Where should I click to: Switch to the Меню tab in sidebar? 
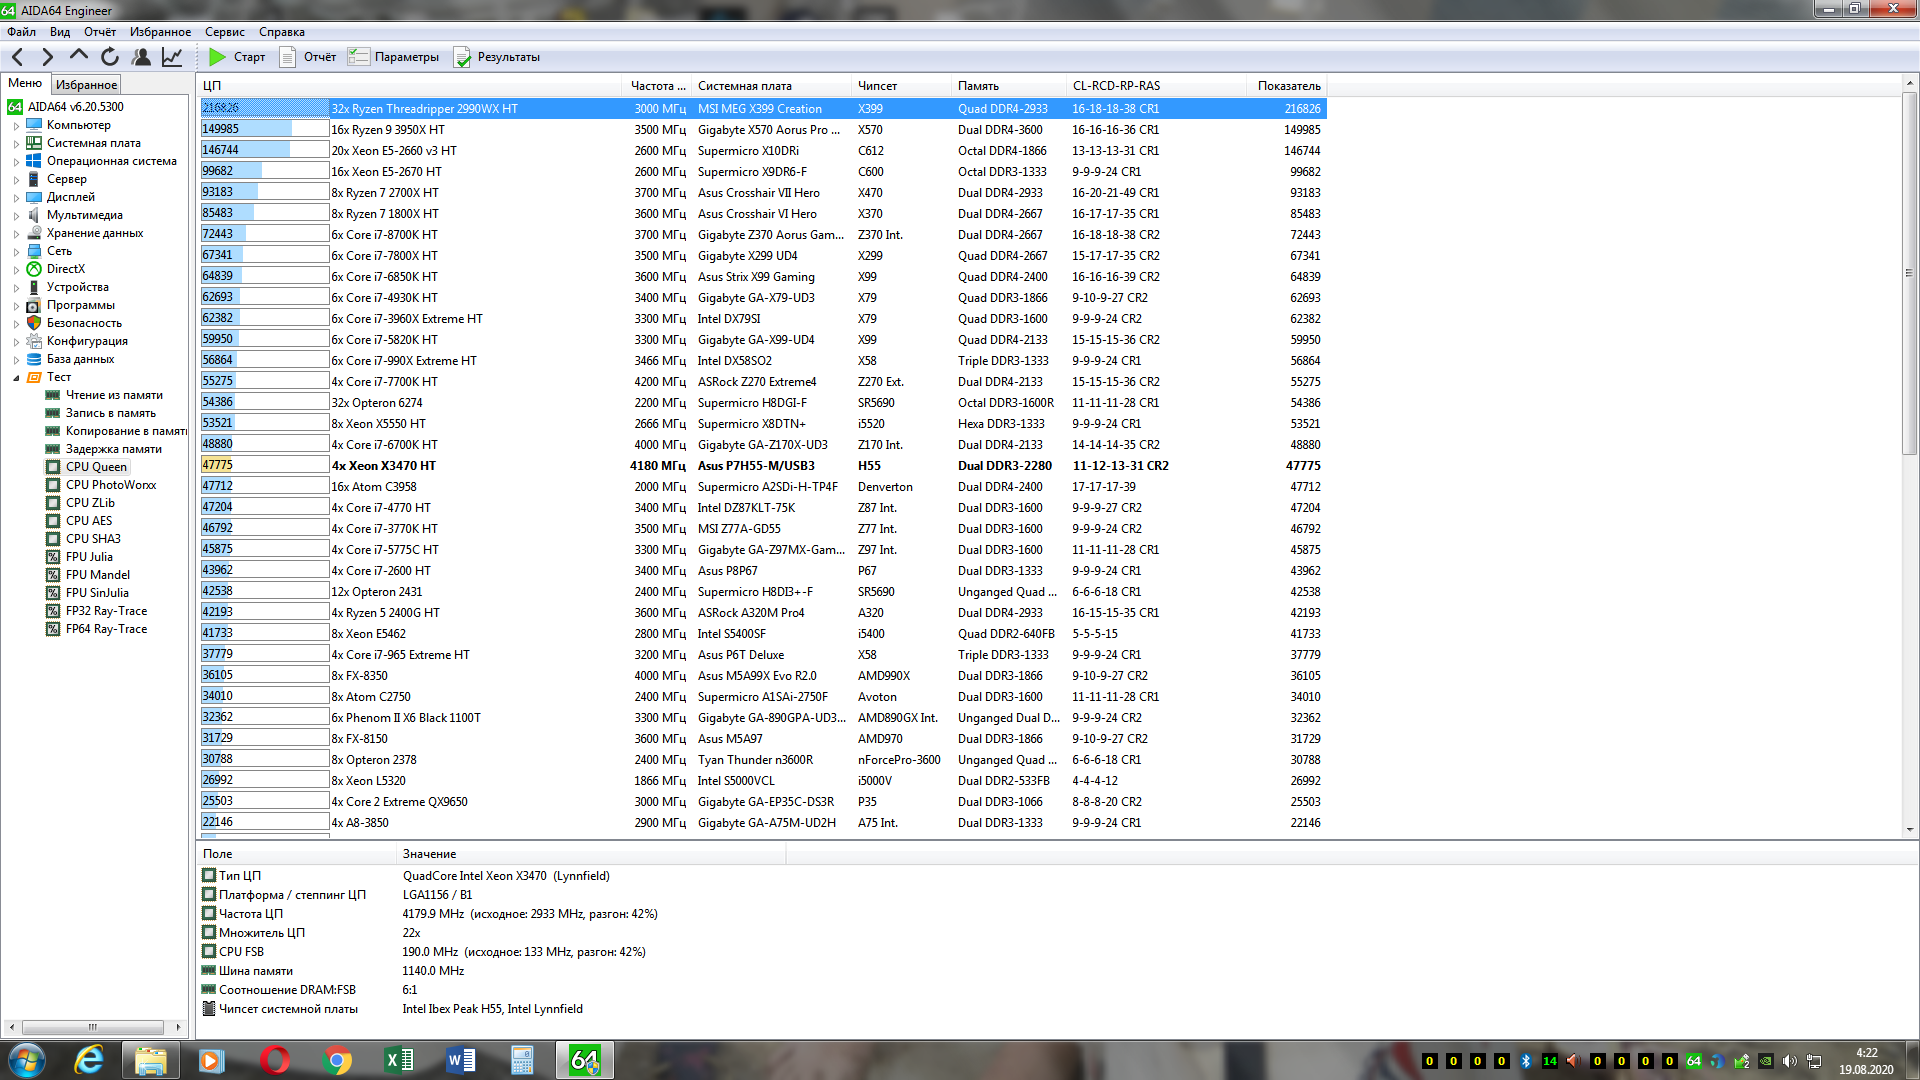pos(25,83)
